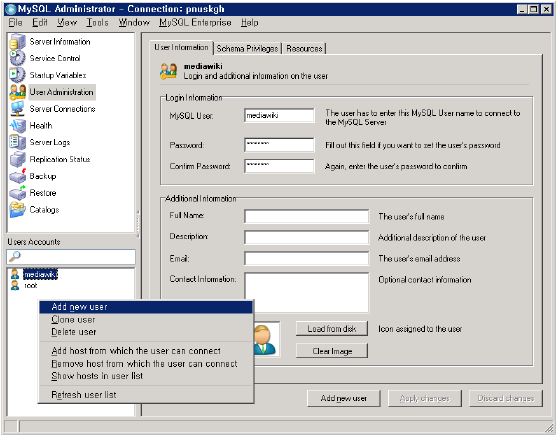Click the Apply changes button

[425, 398]
